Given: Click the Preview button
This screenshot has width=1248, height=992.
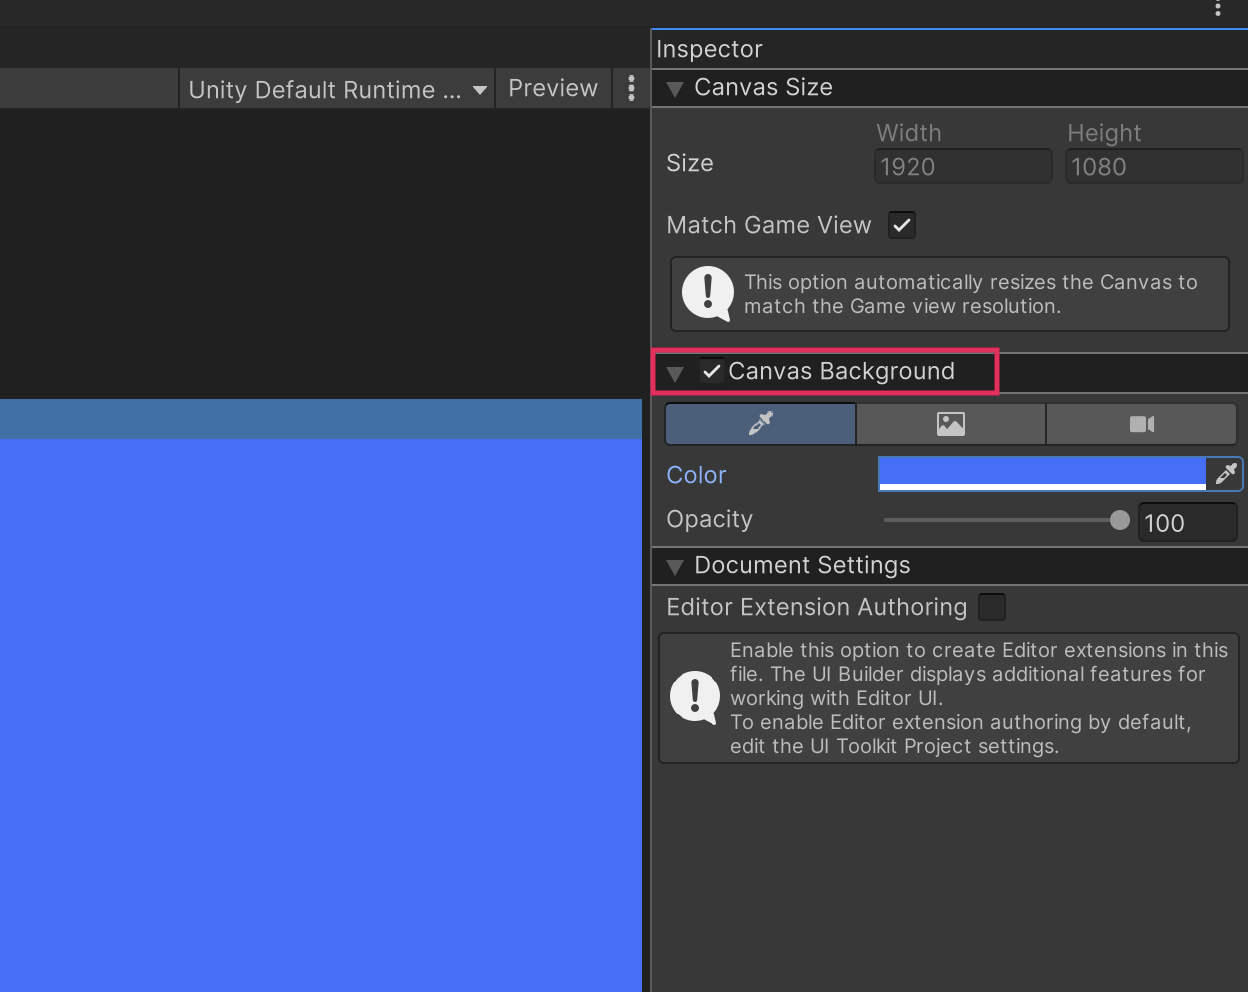Looking at the screenshot, I should (x=553, y=88).
